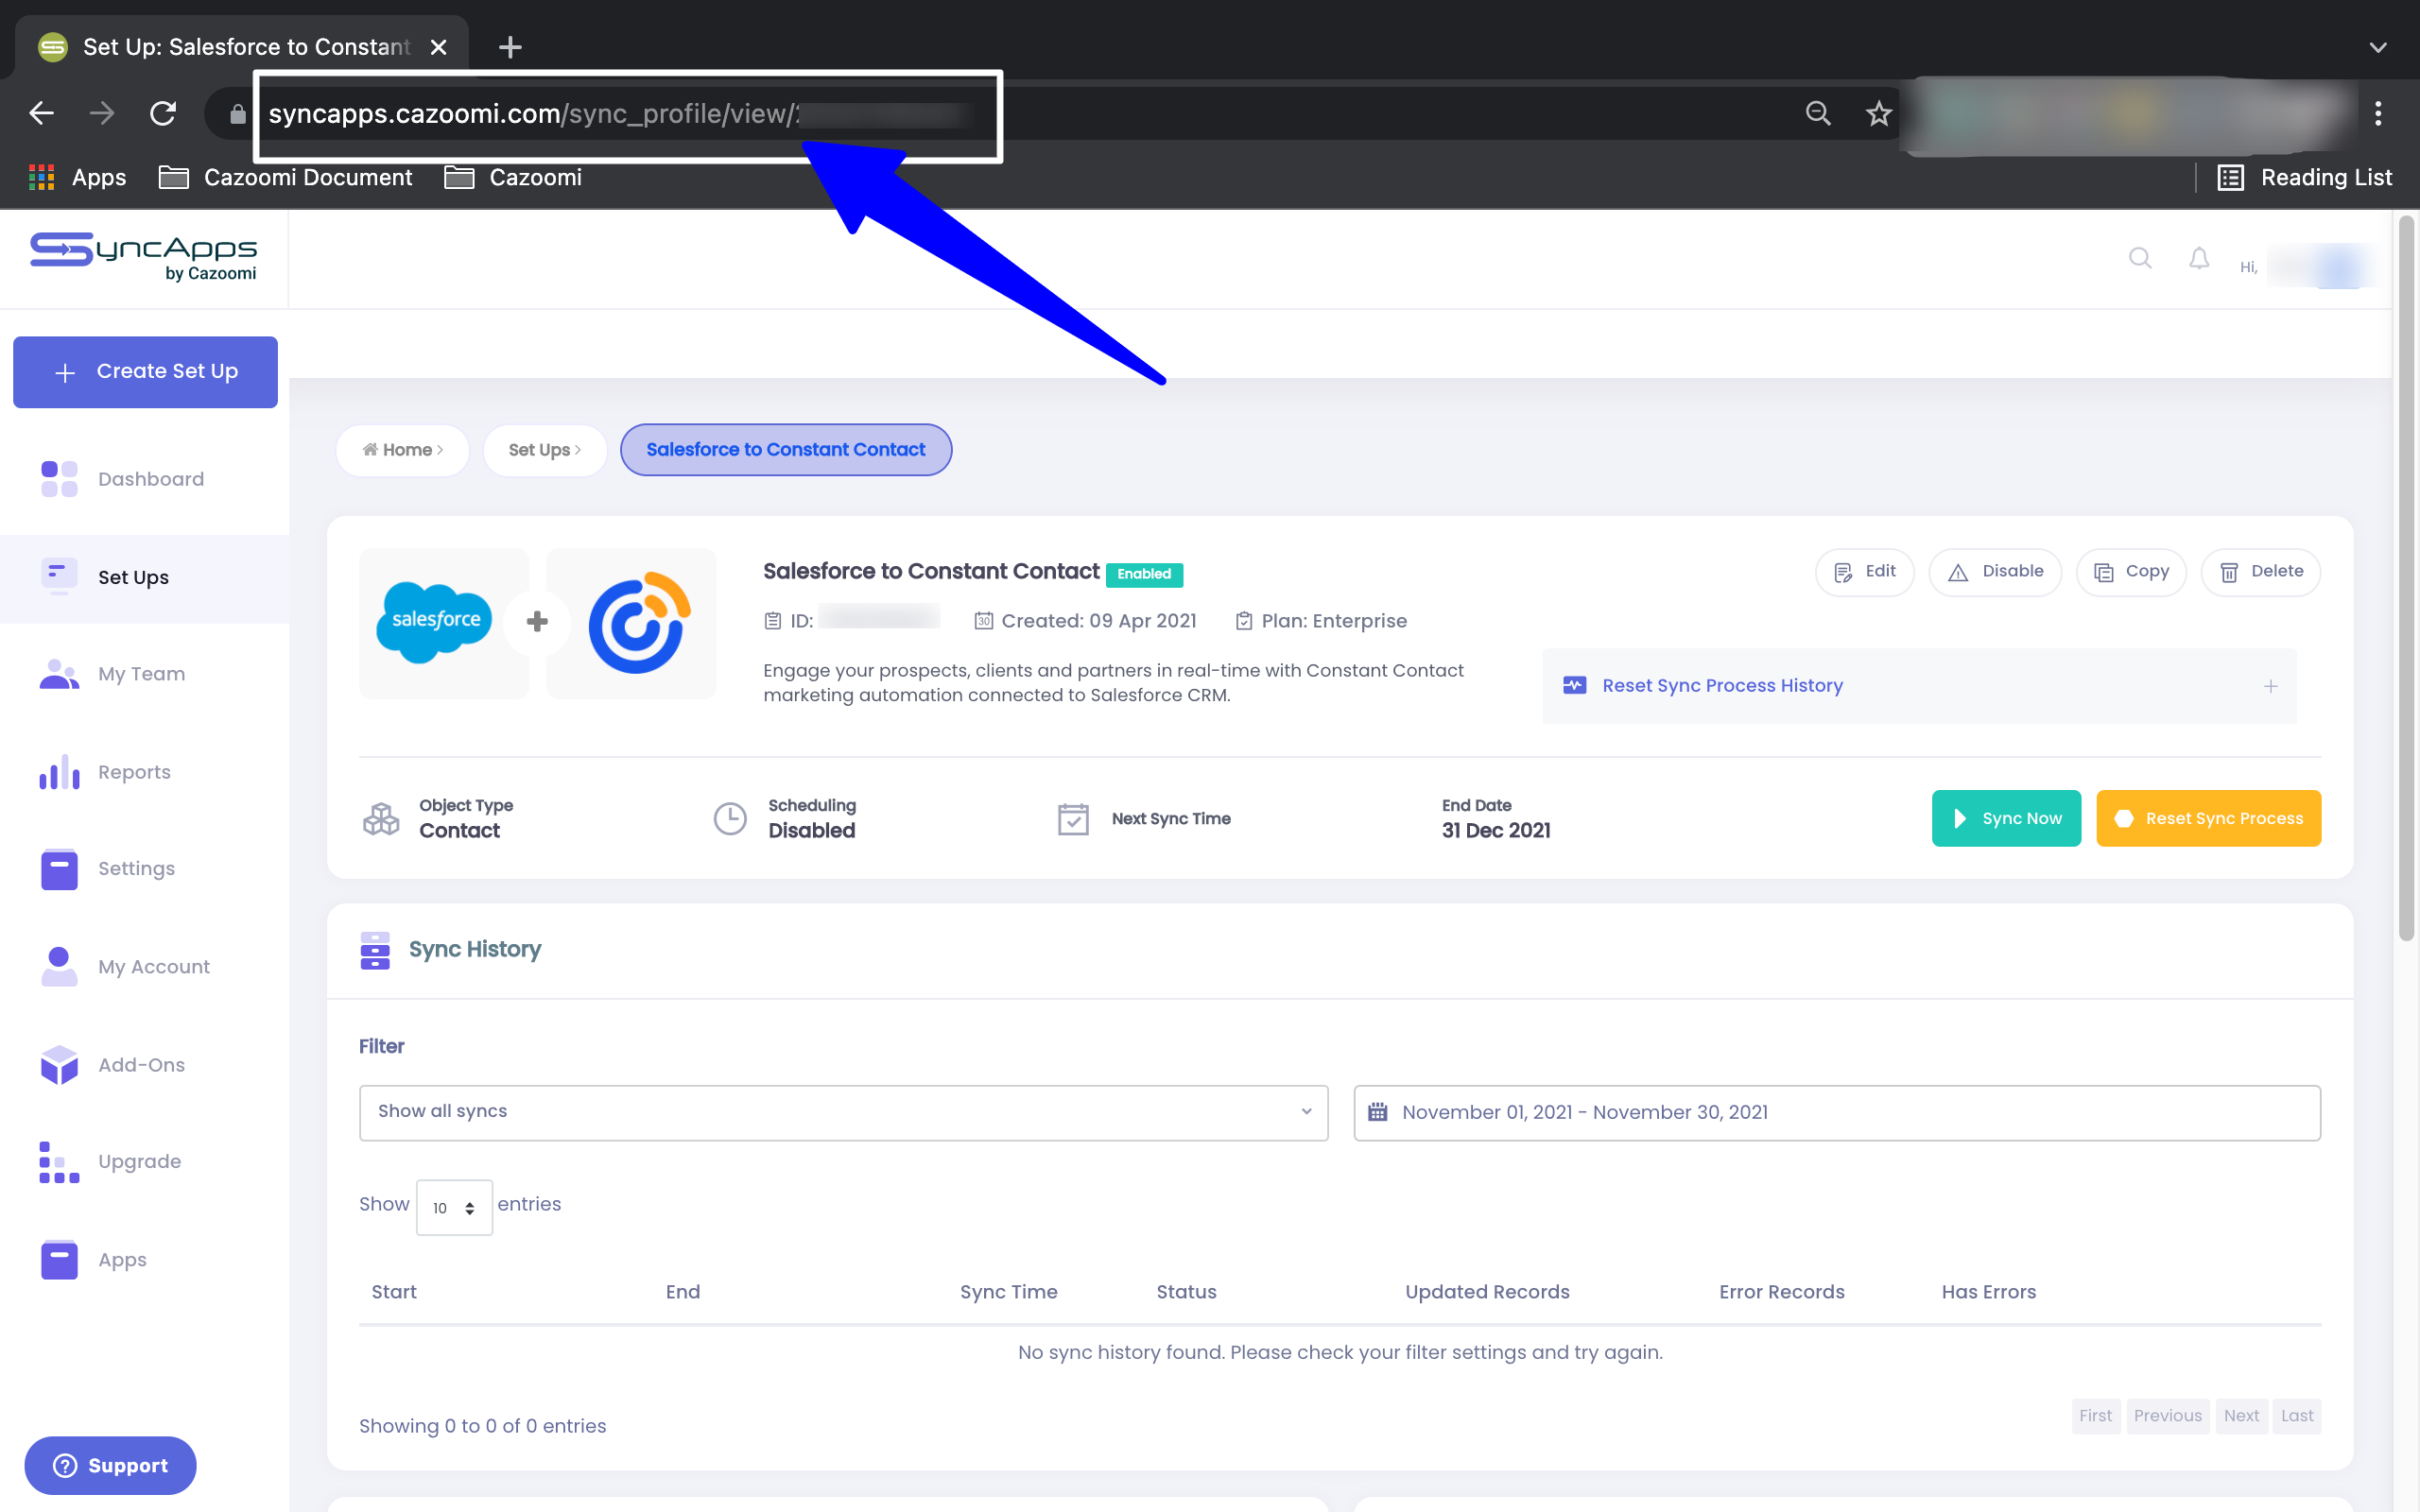Viewport: 2420px width, 1512px height.
Task: Click the SyncApps by Cazoomi logo
Action: [143, 257]
